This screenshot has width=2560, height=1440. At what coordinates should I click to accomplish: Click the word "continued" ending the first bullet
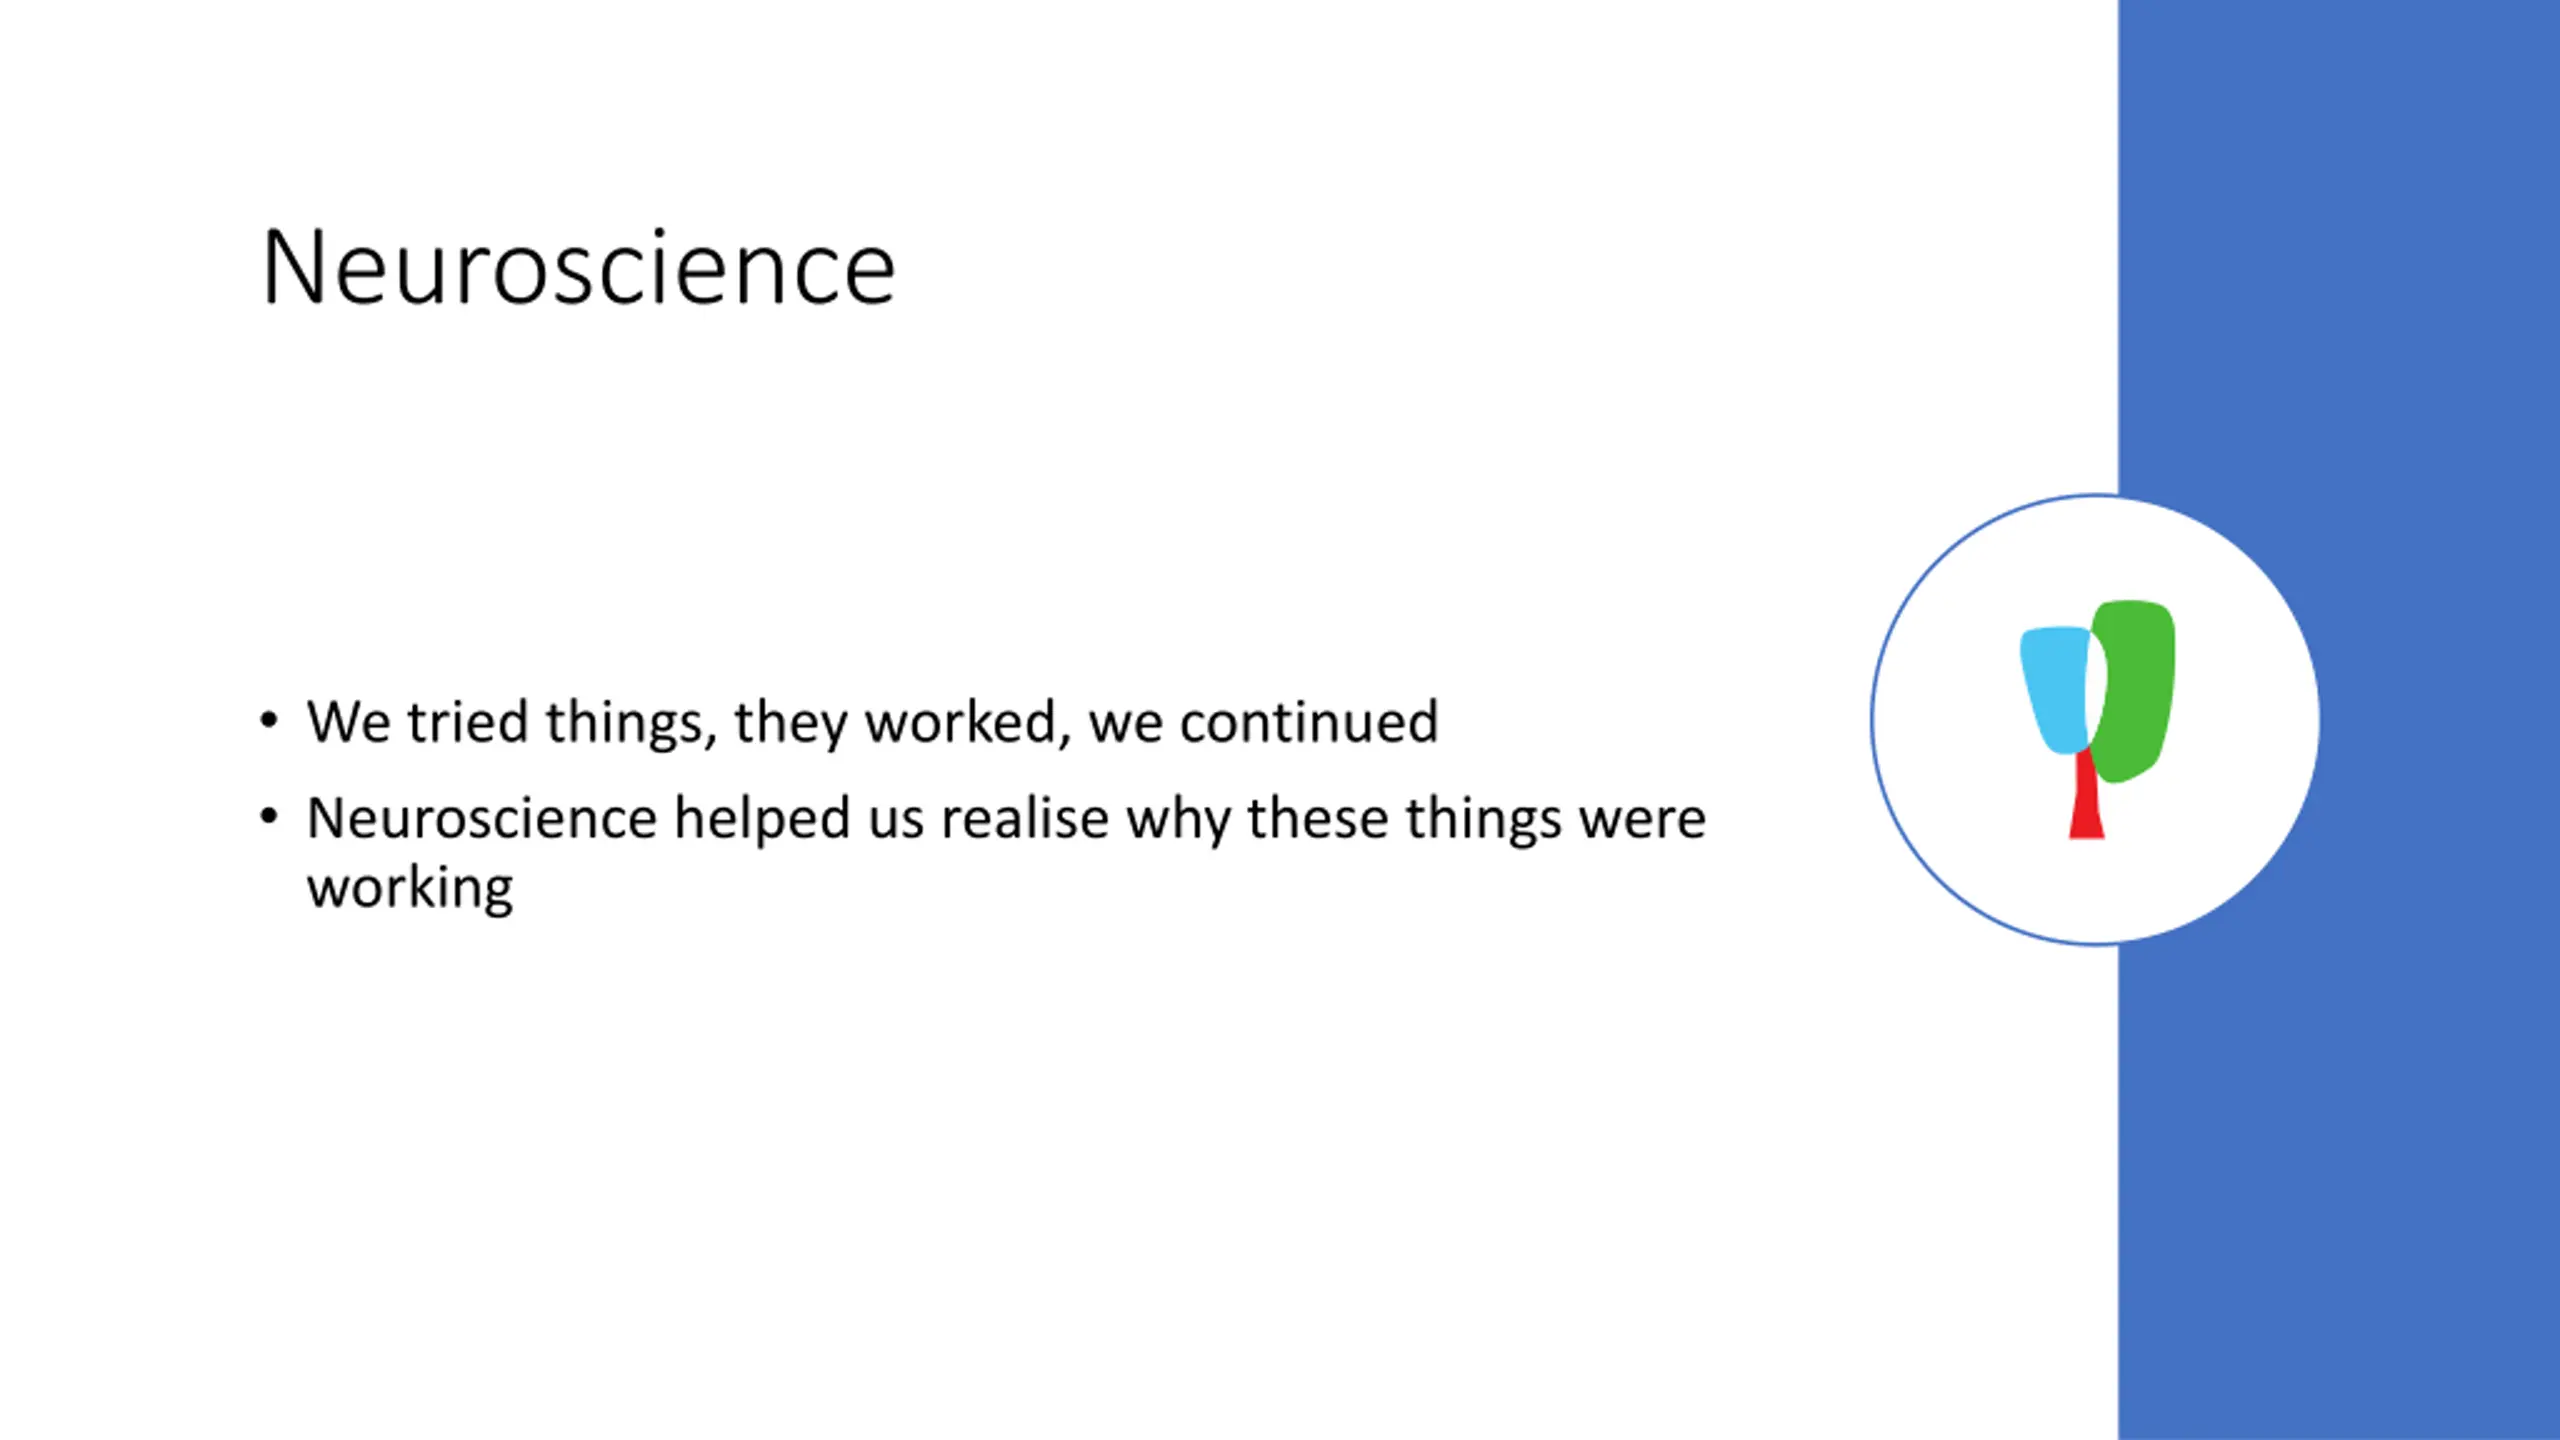click(x=1308, y=721)
